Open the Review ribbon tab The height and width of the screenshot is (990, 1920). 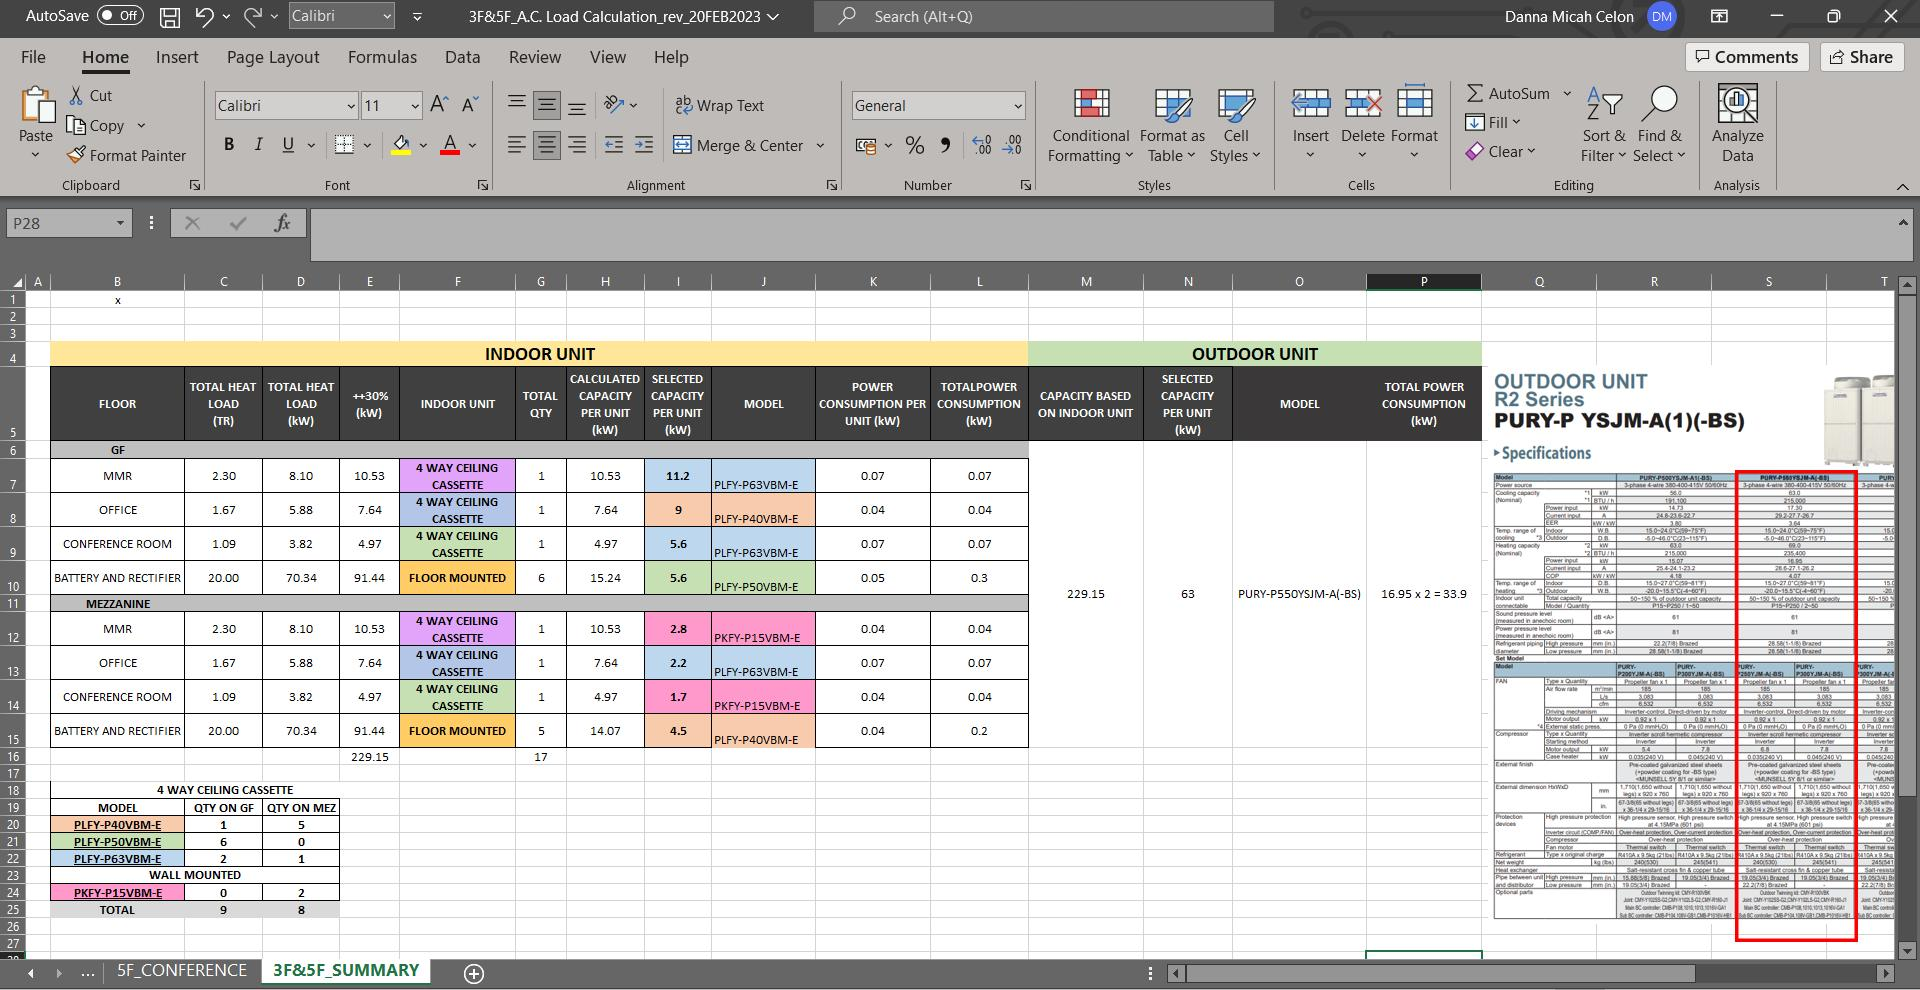point(535,57)
